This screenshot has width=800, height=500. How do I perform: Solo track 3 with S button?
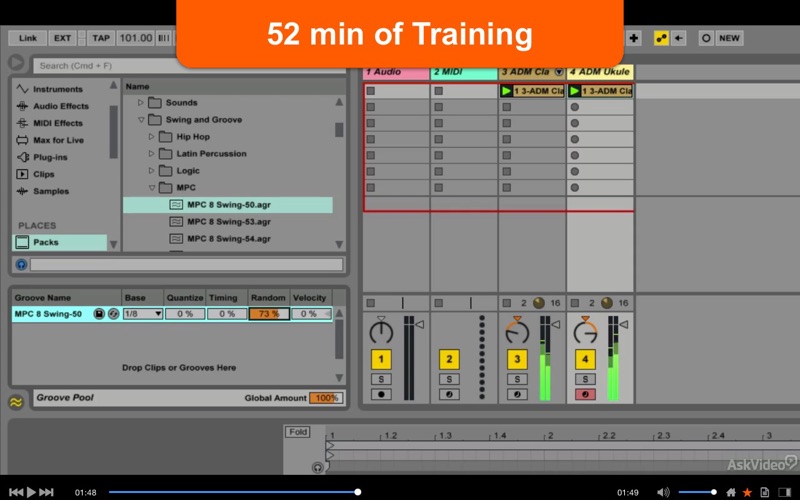(517, 379)
